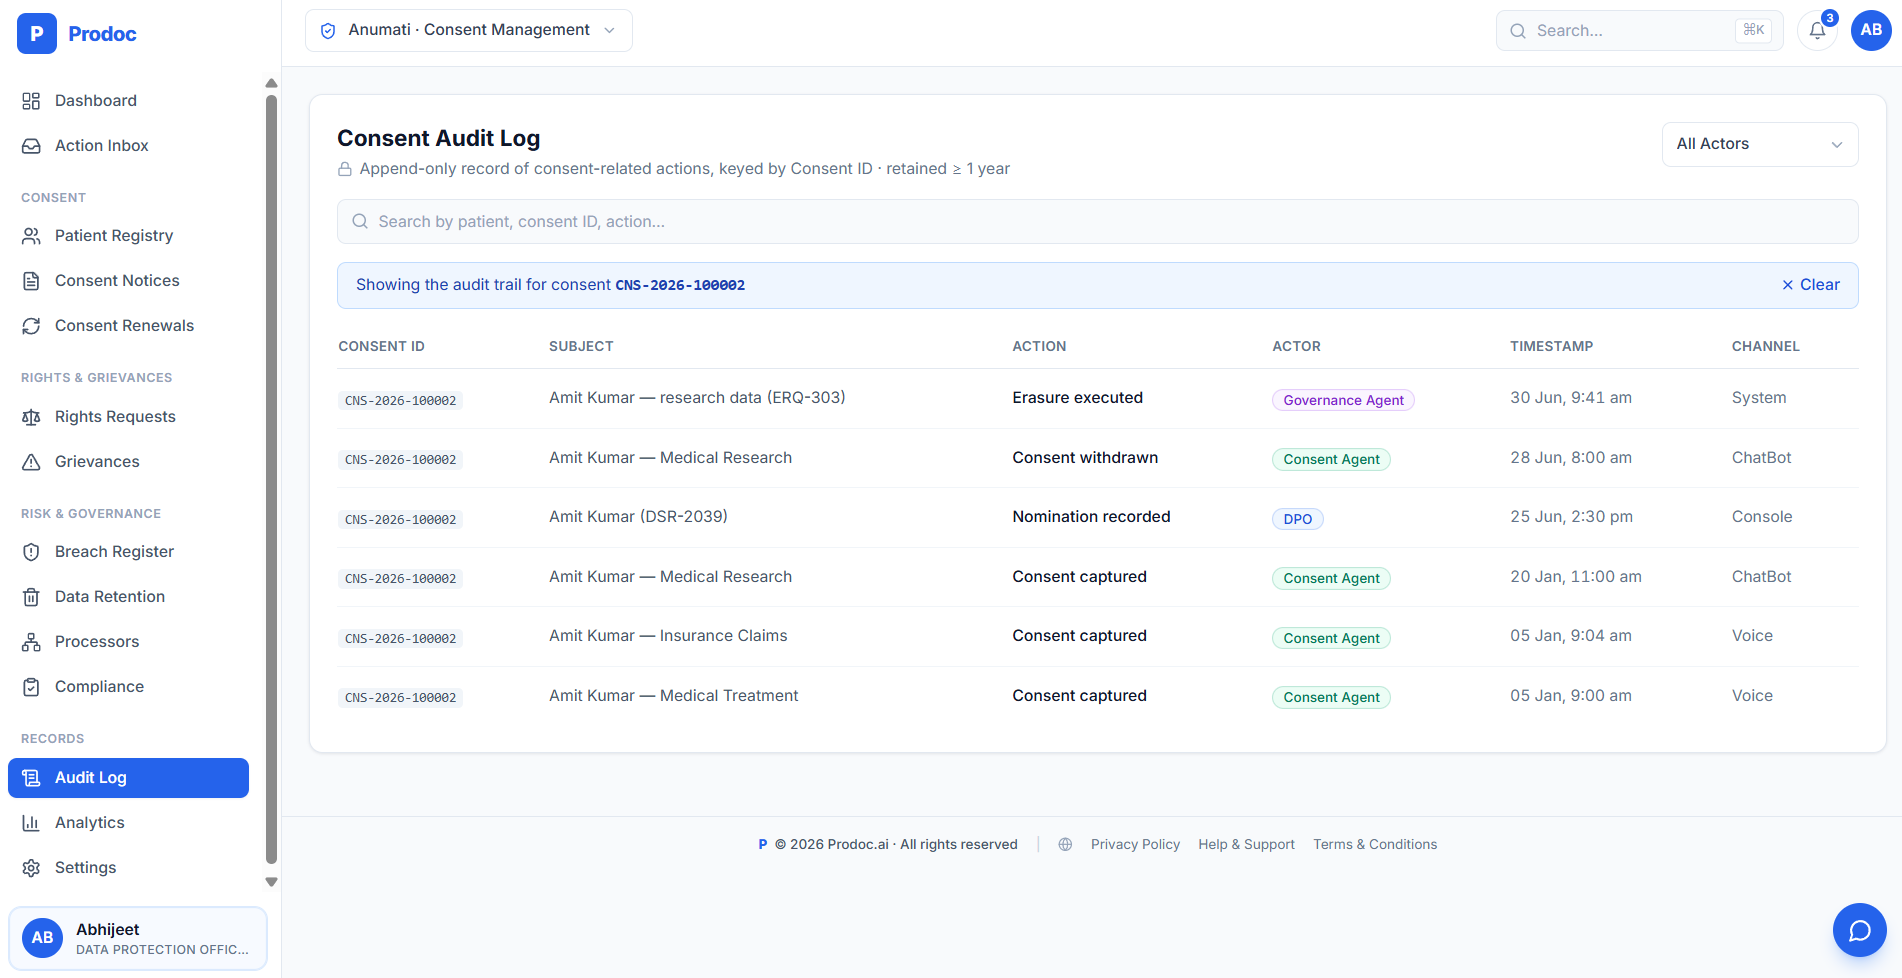Click the Data Retention trash icon
This screenshot has width=1902, height=978.
pyautogui.click(x=31, y=597)
